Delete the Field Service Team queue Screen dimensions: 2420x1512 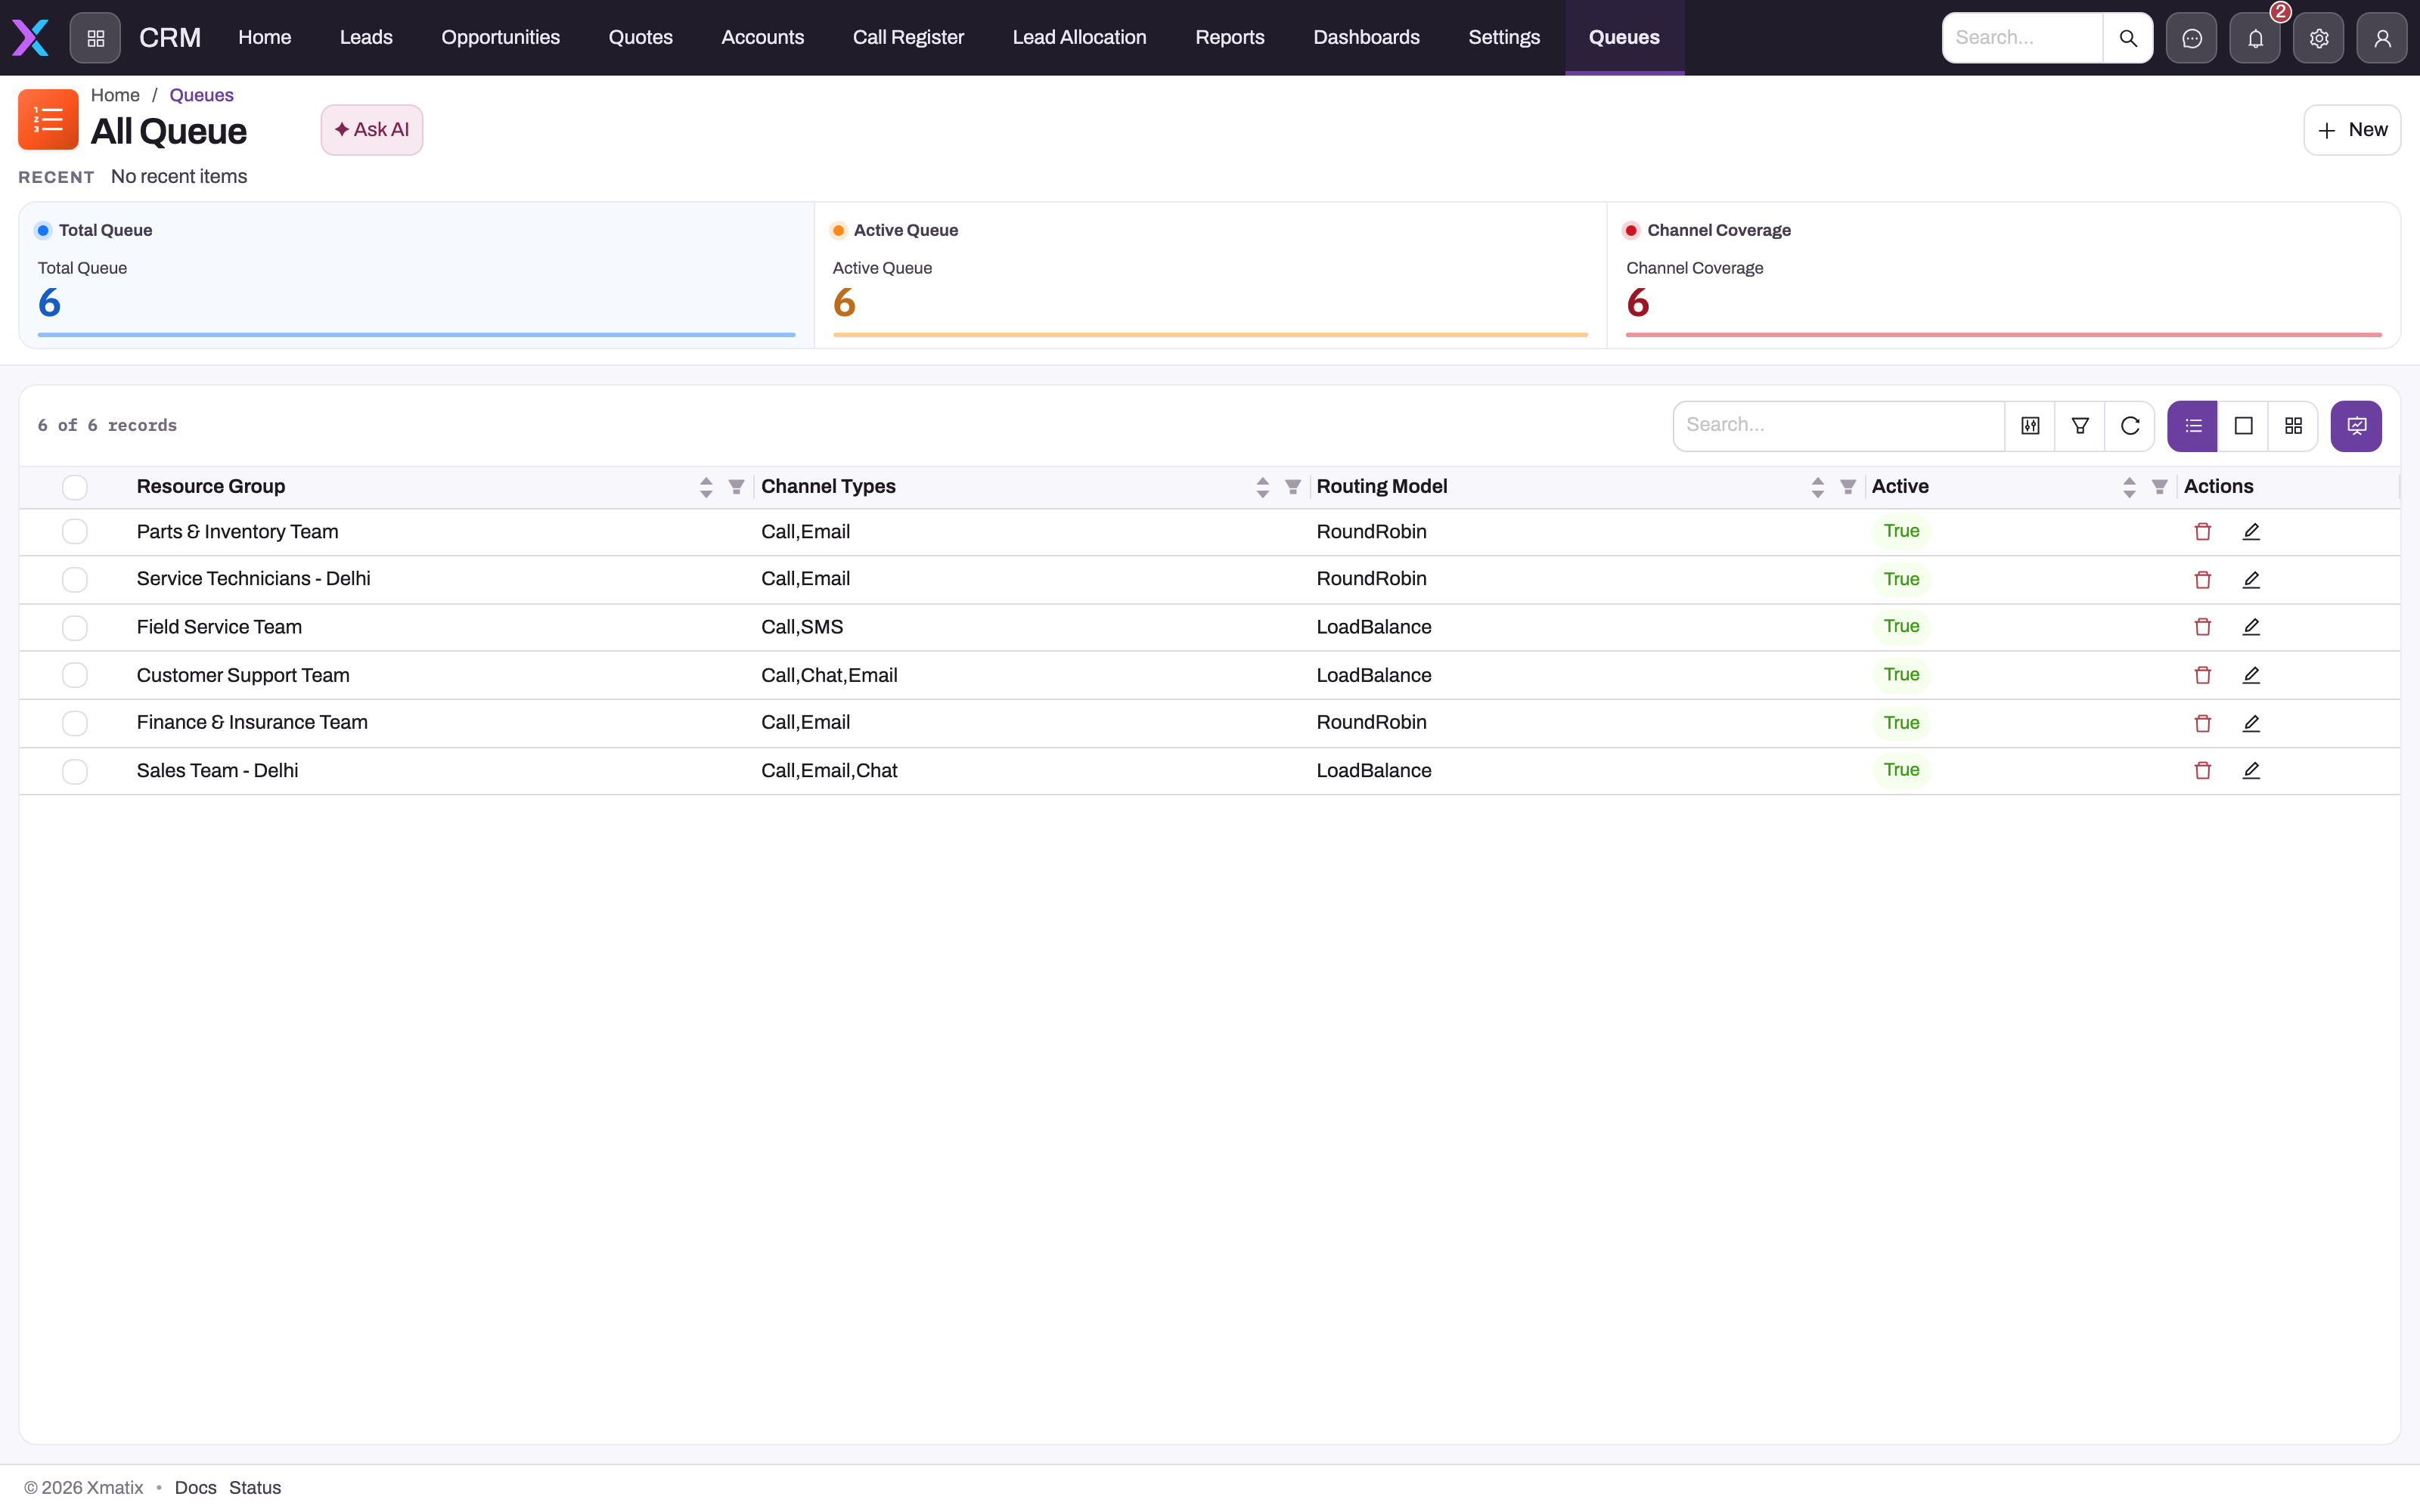(2202, 627)
